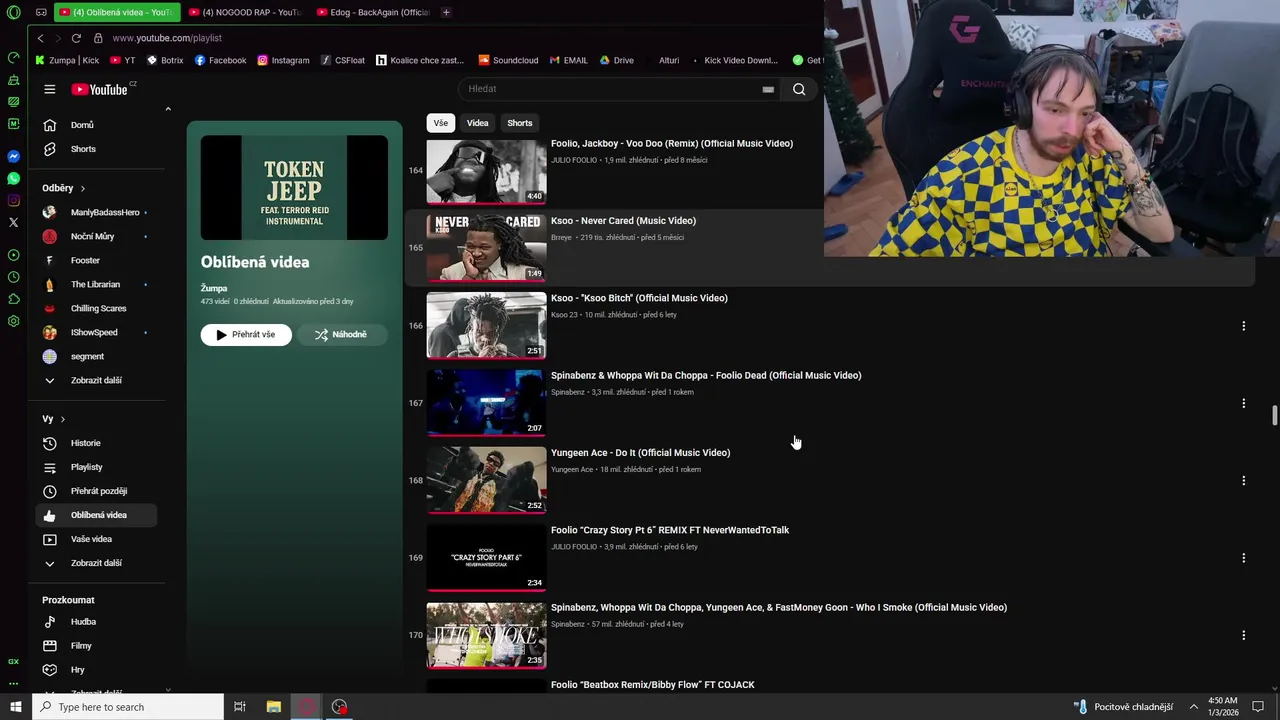
Task: Select the Shorts filter chip
Action: pos(520,123)
